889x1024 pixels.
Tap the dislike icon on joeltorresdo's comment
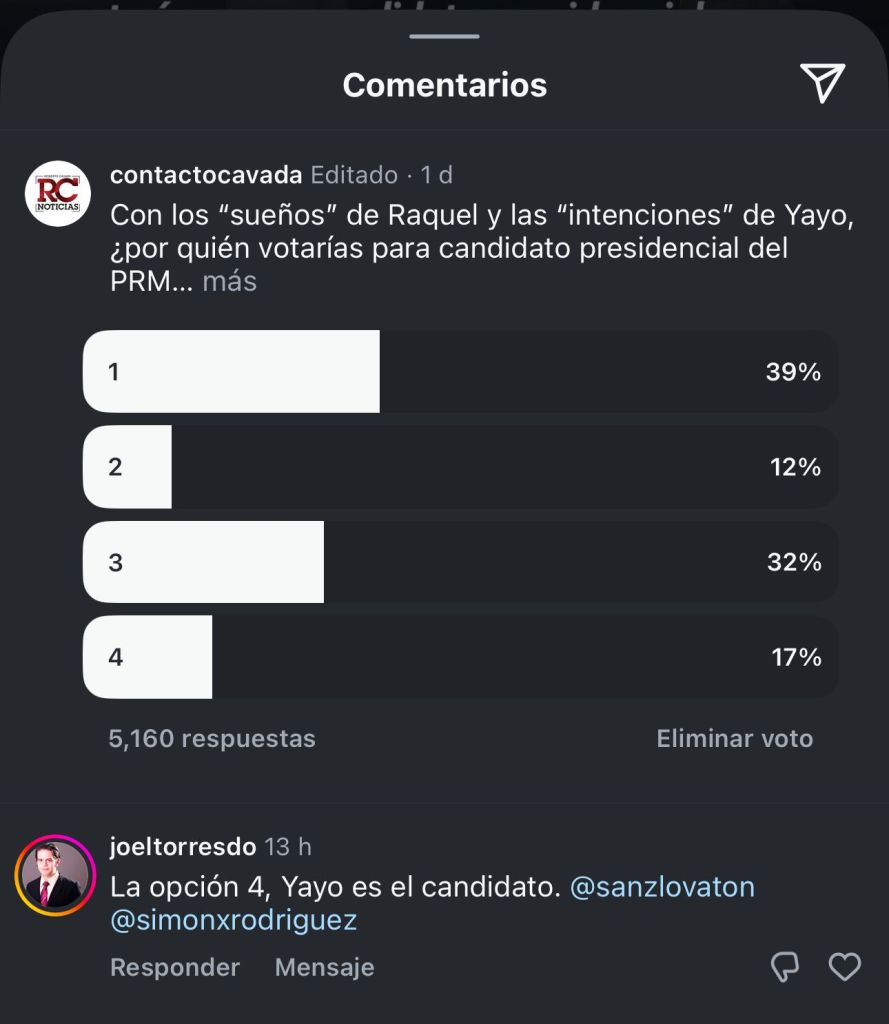785,966
